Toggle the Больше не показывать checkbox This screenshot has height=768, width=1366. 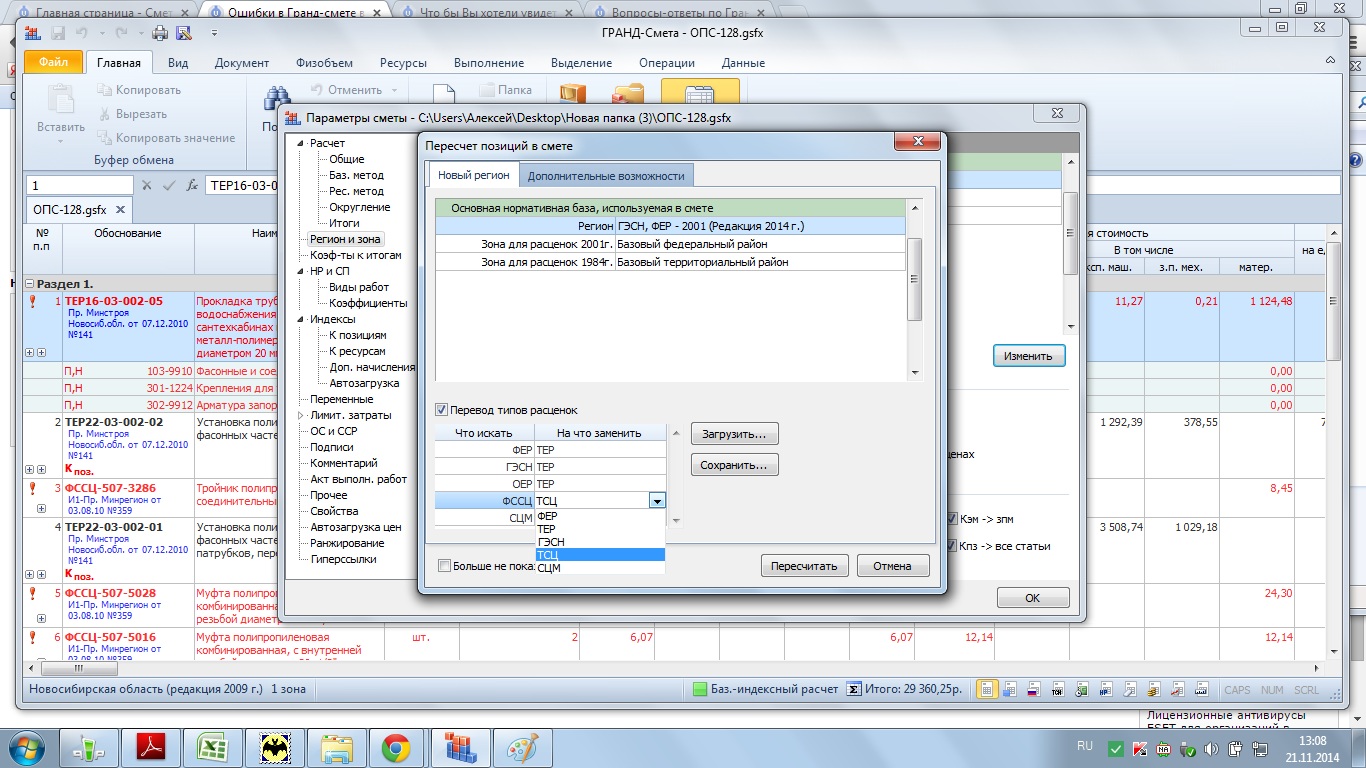[x=444, y=566]
